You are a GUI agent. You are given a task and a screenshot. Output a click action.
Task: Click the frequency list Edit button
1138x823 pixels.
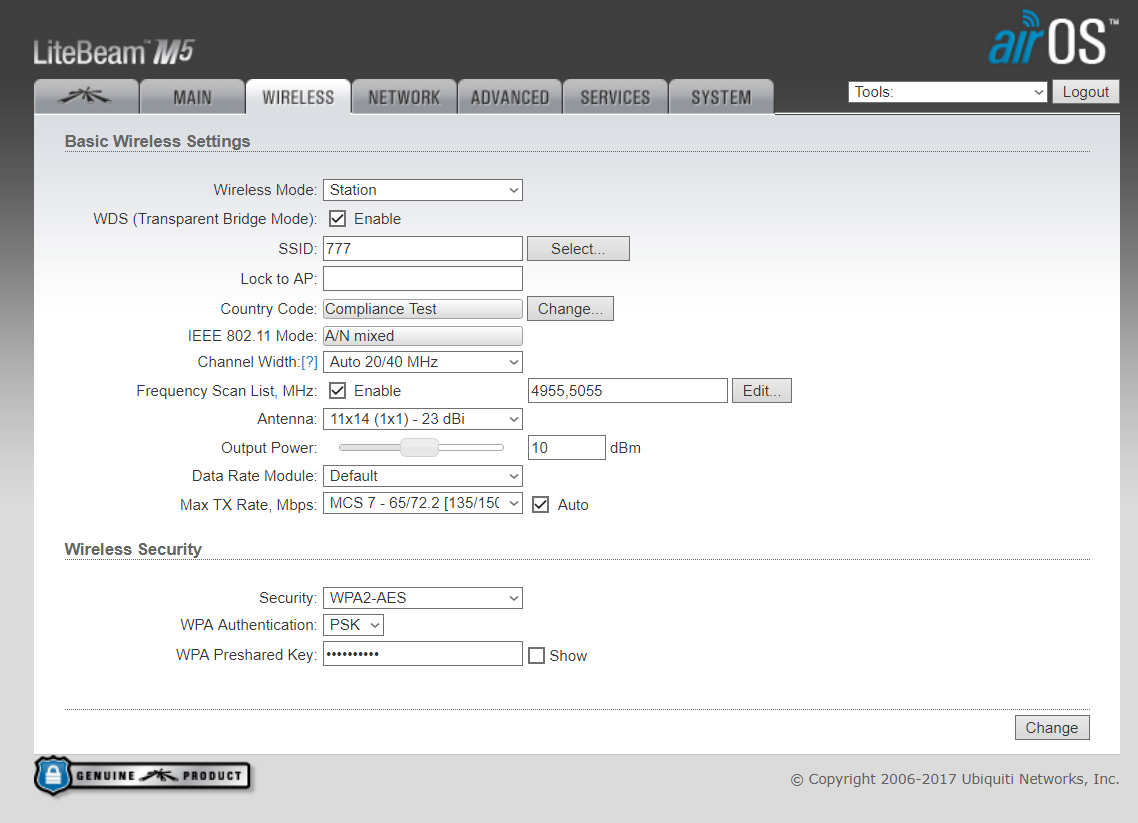point(762,390)
